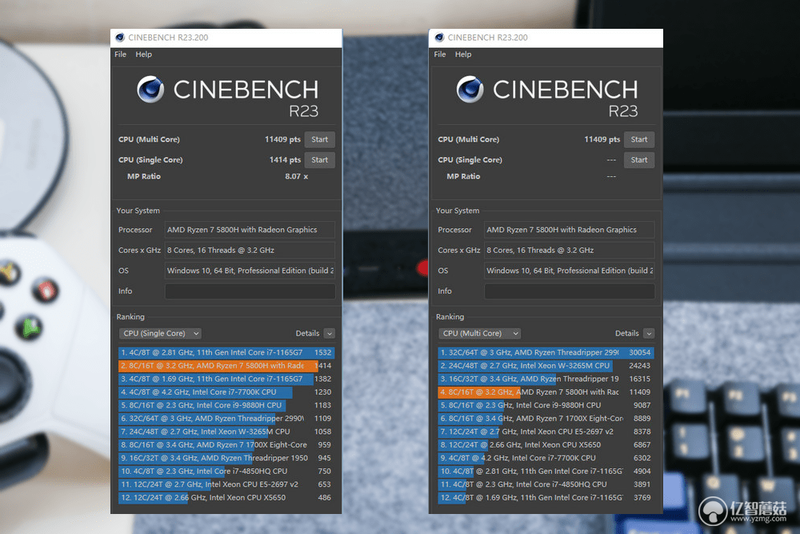Select Xeon E5-2697 v2 row scoring 653
Image resolution: width=800 pixels, height=534 pixels.
(x=226, y=485)
